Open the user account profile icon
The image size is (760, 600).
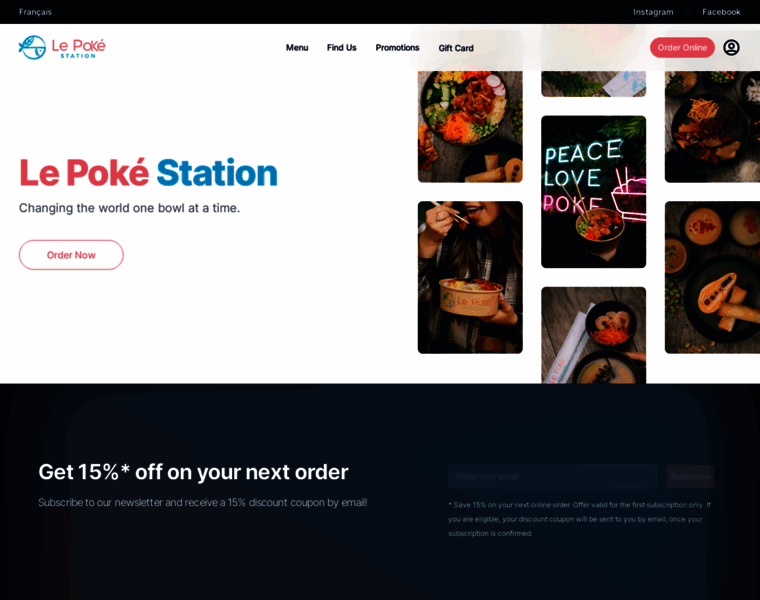point(731,47)
